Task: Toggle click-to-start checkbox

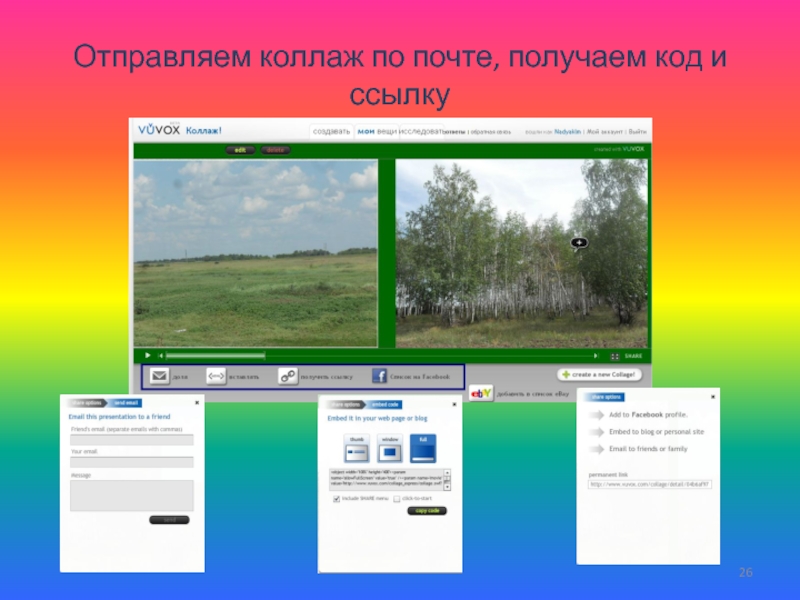Action: coord(396,499)
